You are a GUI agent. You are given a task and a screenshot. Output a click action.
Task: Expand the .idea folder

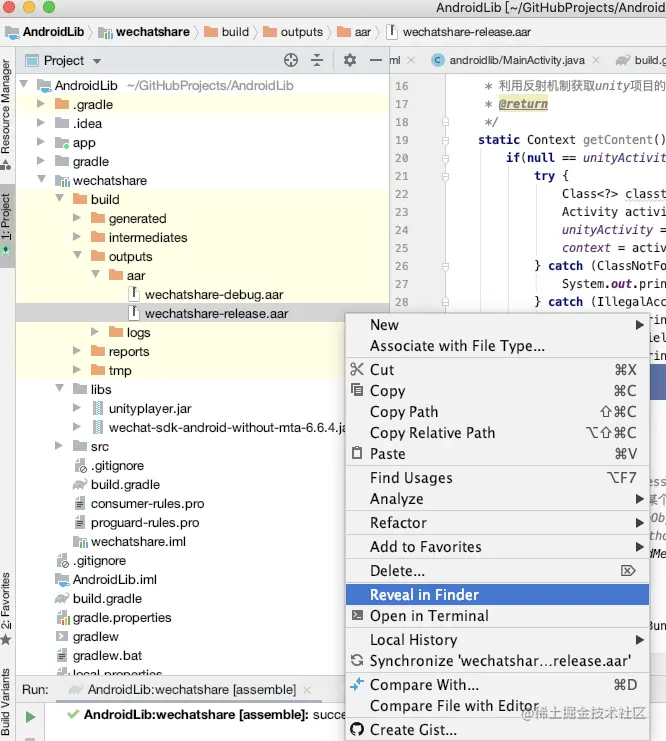pyautogui.click(x=41, y=122)
